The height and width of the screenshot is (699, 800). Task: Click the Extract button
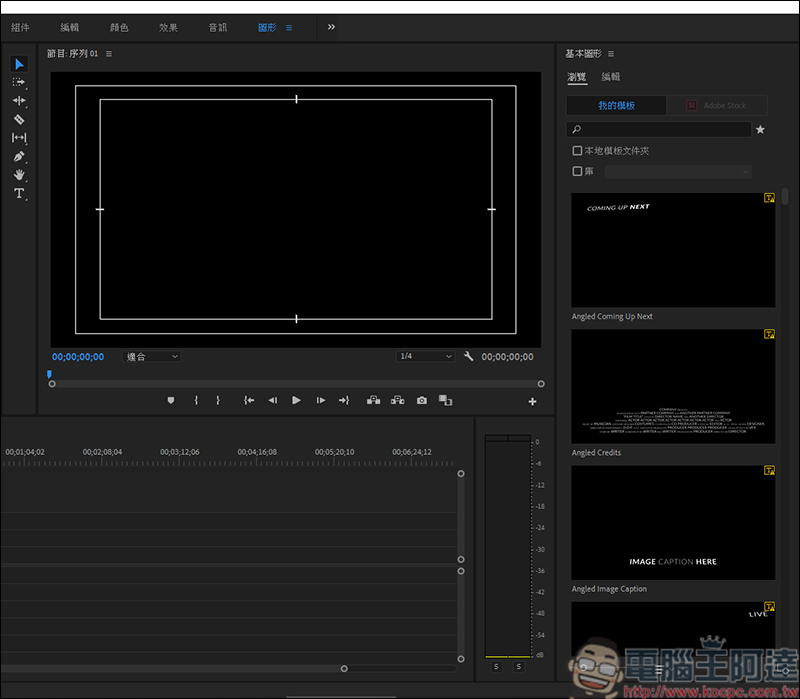click(397, 401)
